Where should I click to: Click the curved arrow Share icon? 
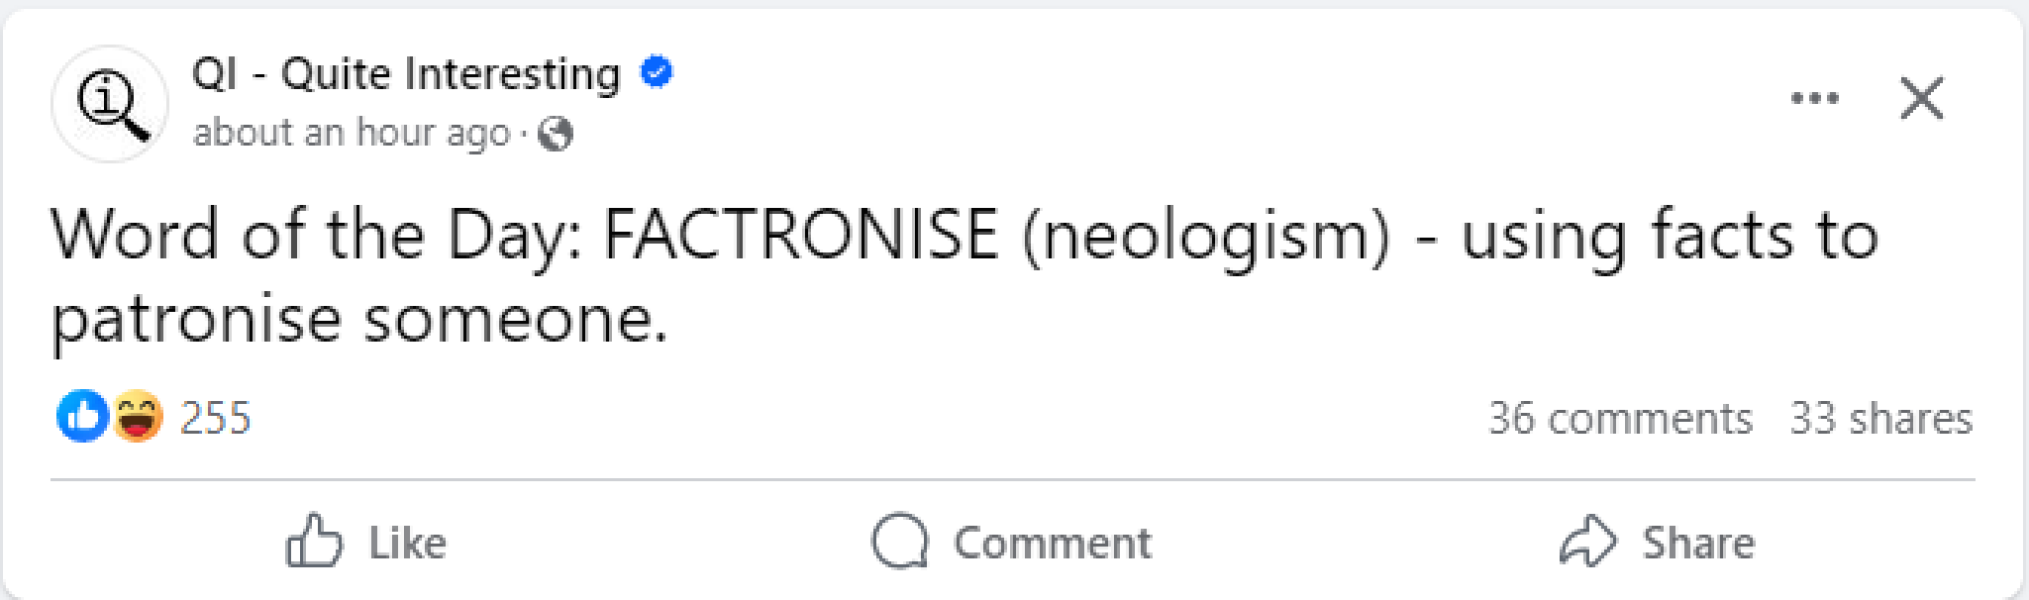(x=1587, y=541)
